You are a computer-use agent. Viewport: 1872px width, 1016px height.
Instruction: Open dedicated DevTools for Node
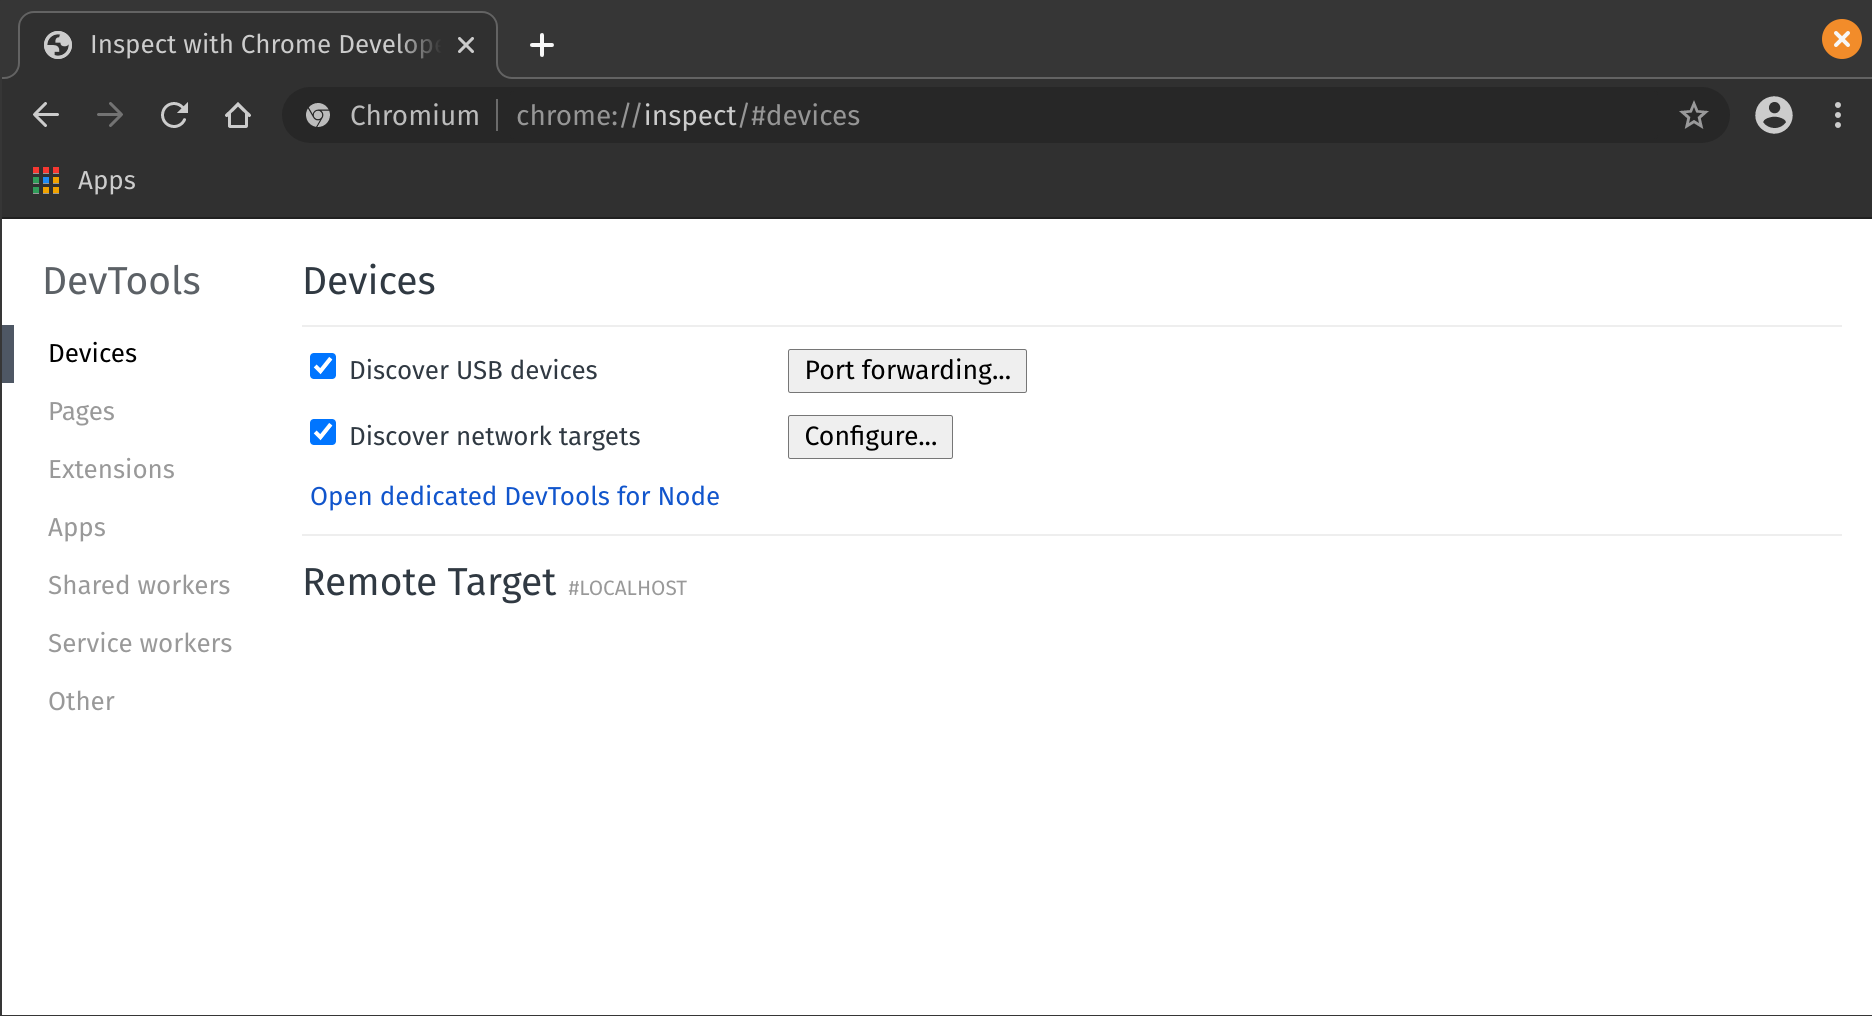click(515, 496)
